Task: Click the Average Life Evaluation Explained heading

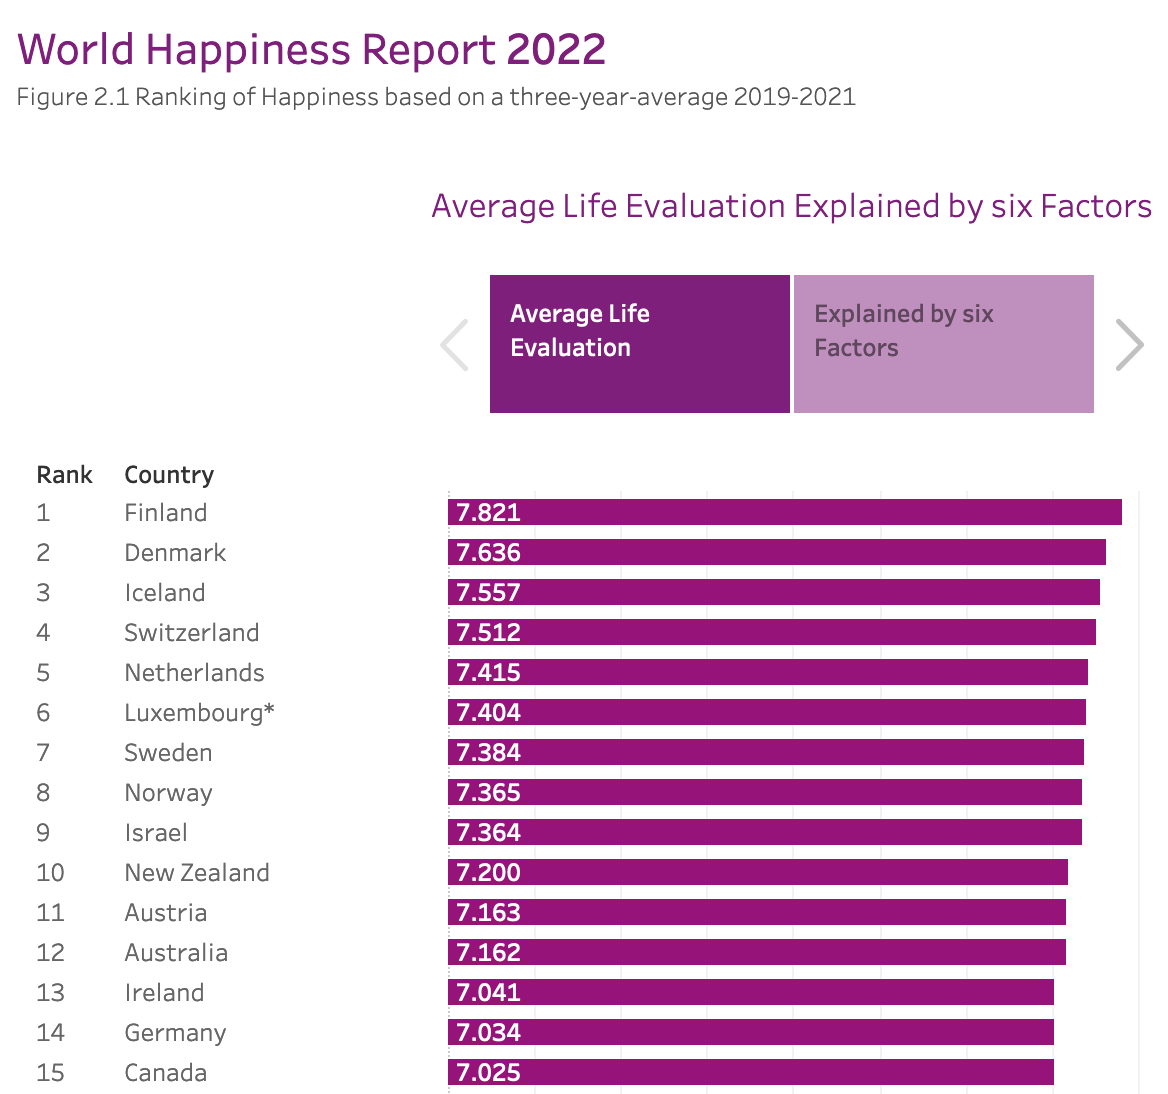Action: coord(792,206)
